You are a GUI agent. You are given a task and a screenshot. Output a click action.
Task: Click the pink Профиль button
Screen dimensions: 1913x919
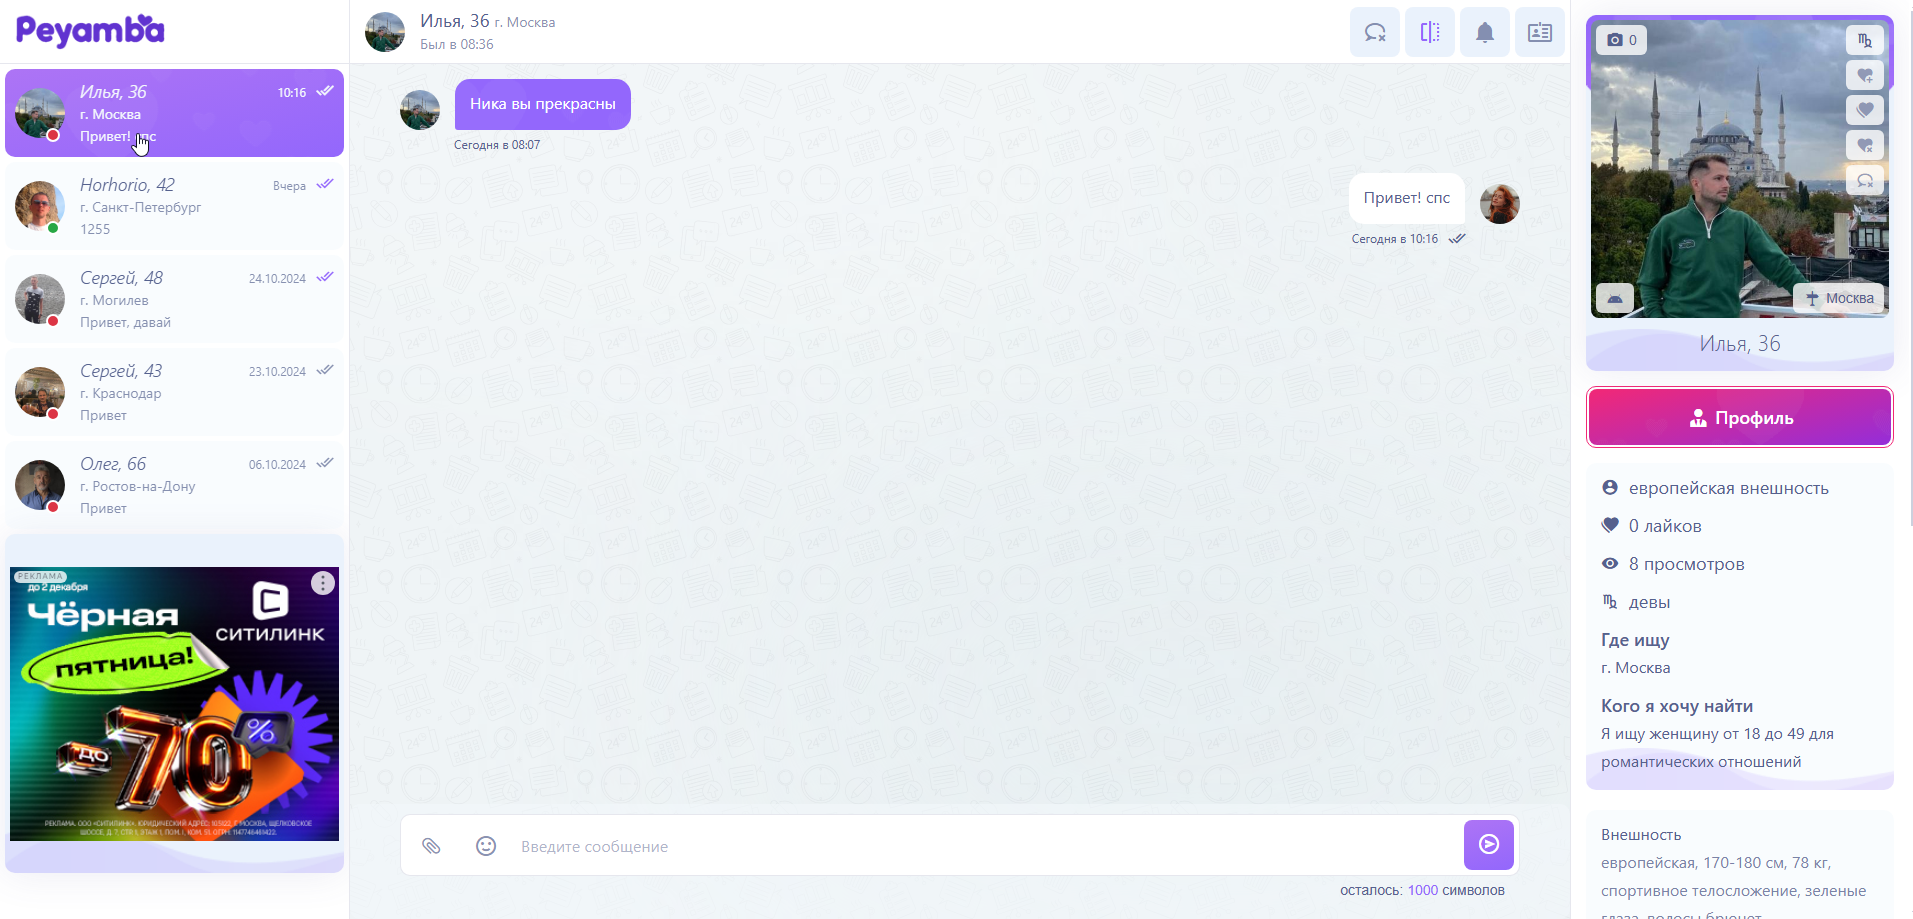point(1740,417)
